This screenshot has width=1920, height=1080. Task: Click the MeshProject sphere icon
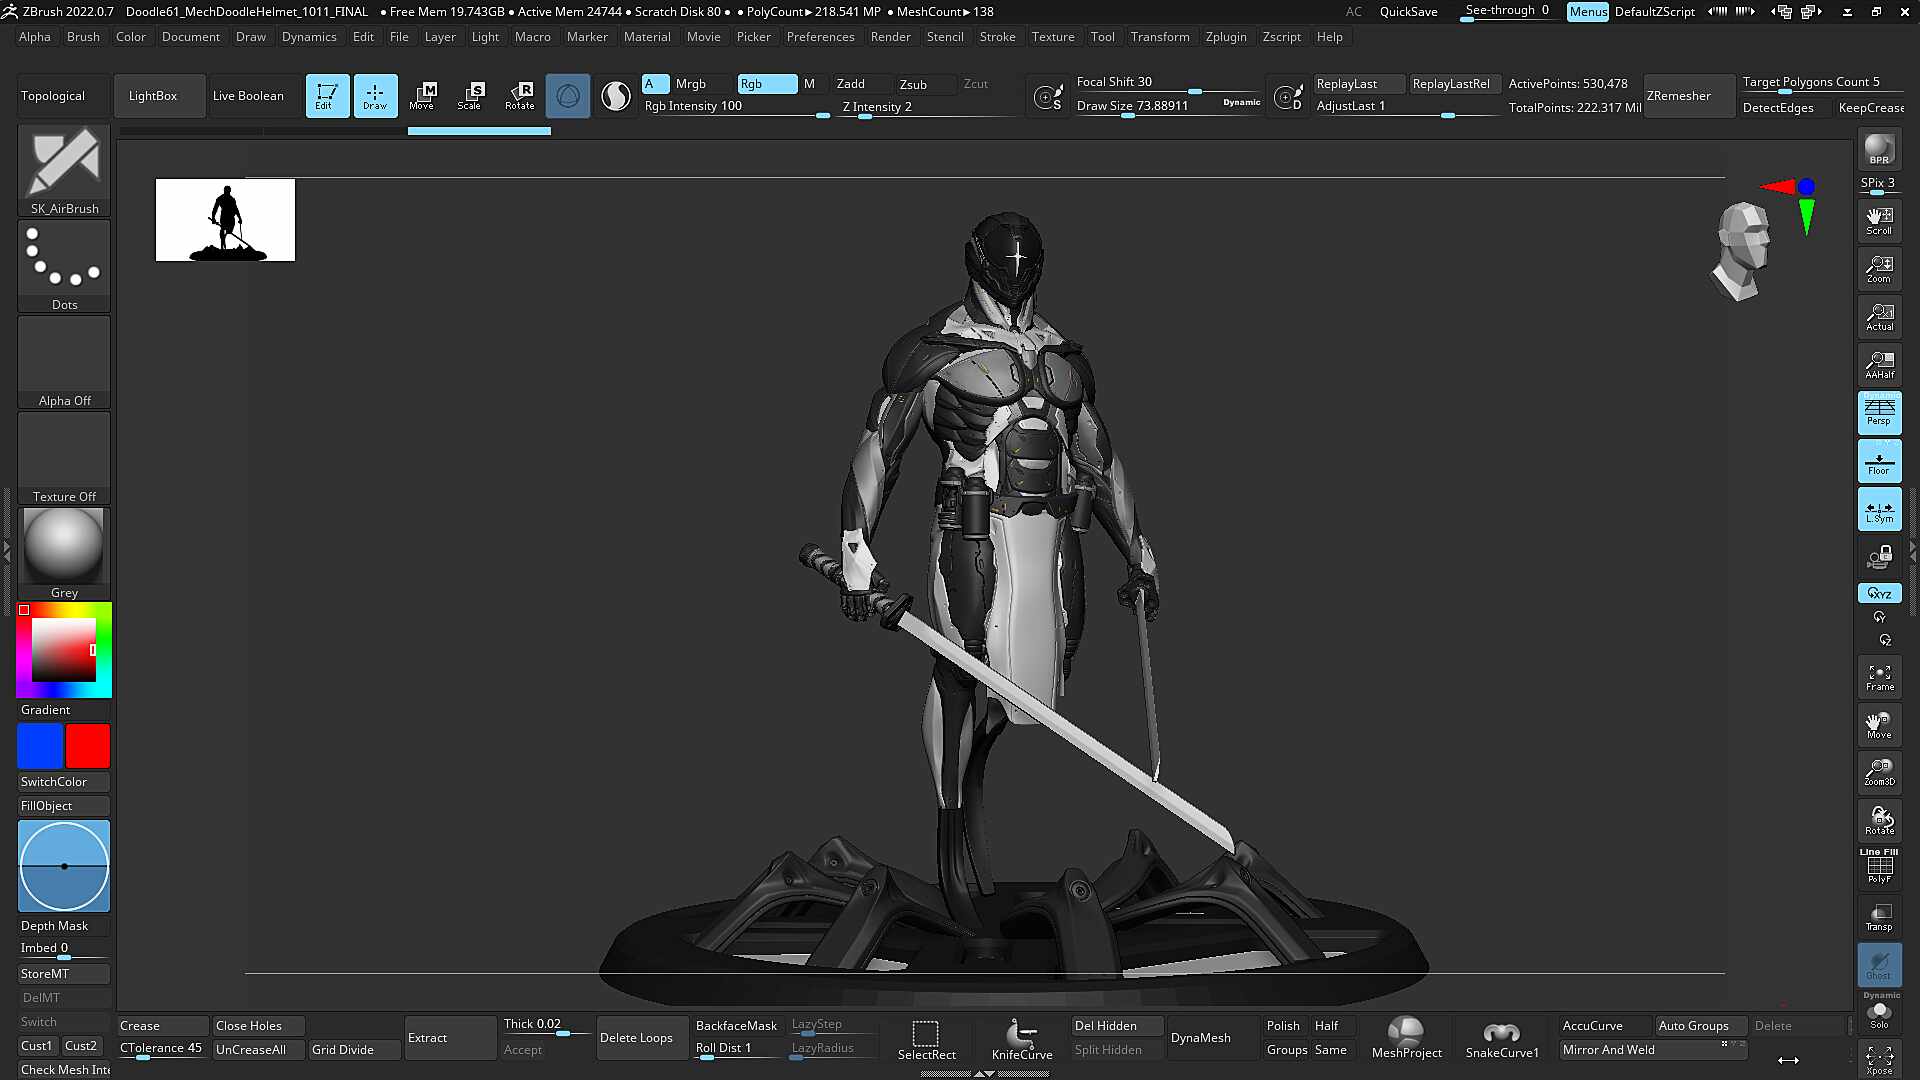pyautogui.click(x=1406, y=1038)
